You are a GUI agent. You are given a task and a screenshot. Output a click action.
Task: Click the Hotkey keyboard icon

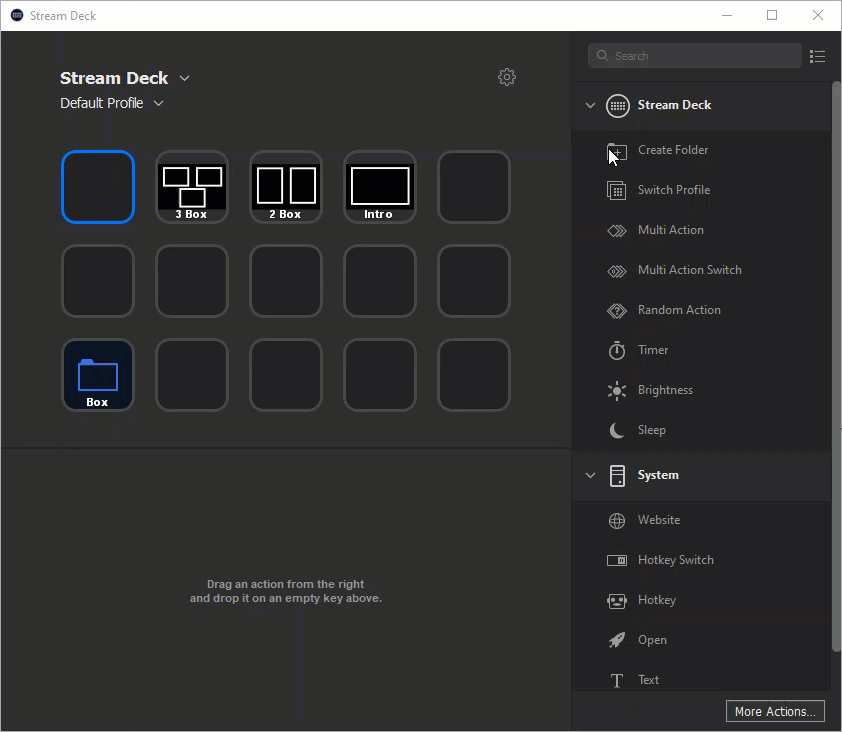coord(616,600)
